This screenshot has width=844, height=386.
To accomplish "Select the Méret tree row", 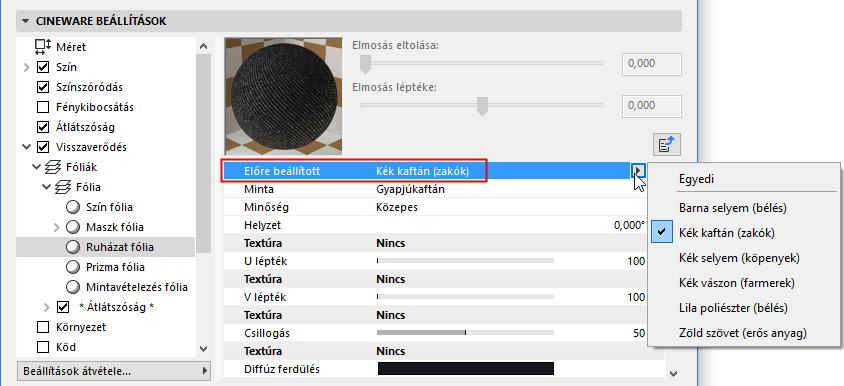I will [106, 47].
